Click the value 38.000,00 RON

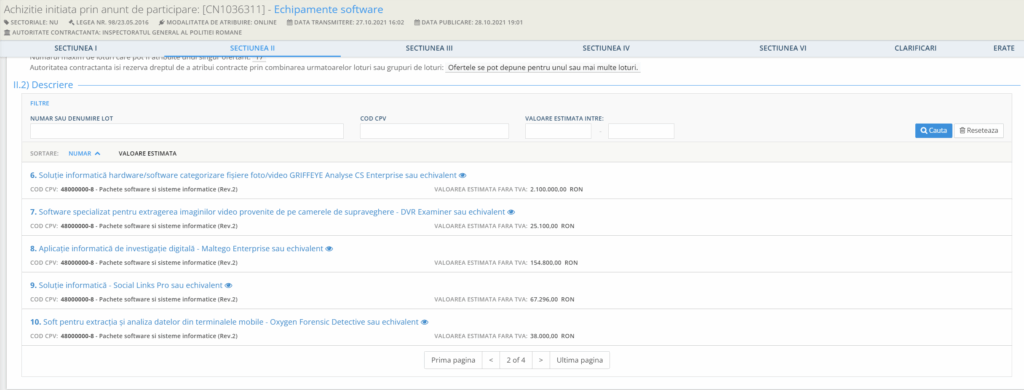coord(552,336)
